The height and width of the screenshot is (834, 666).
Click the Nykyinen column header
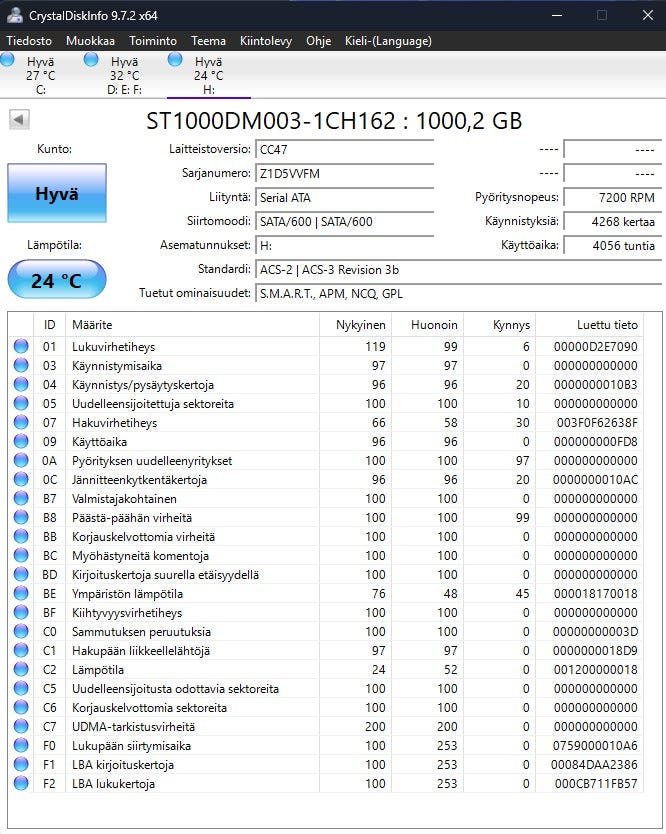[x=355, y=324]
